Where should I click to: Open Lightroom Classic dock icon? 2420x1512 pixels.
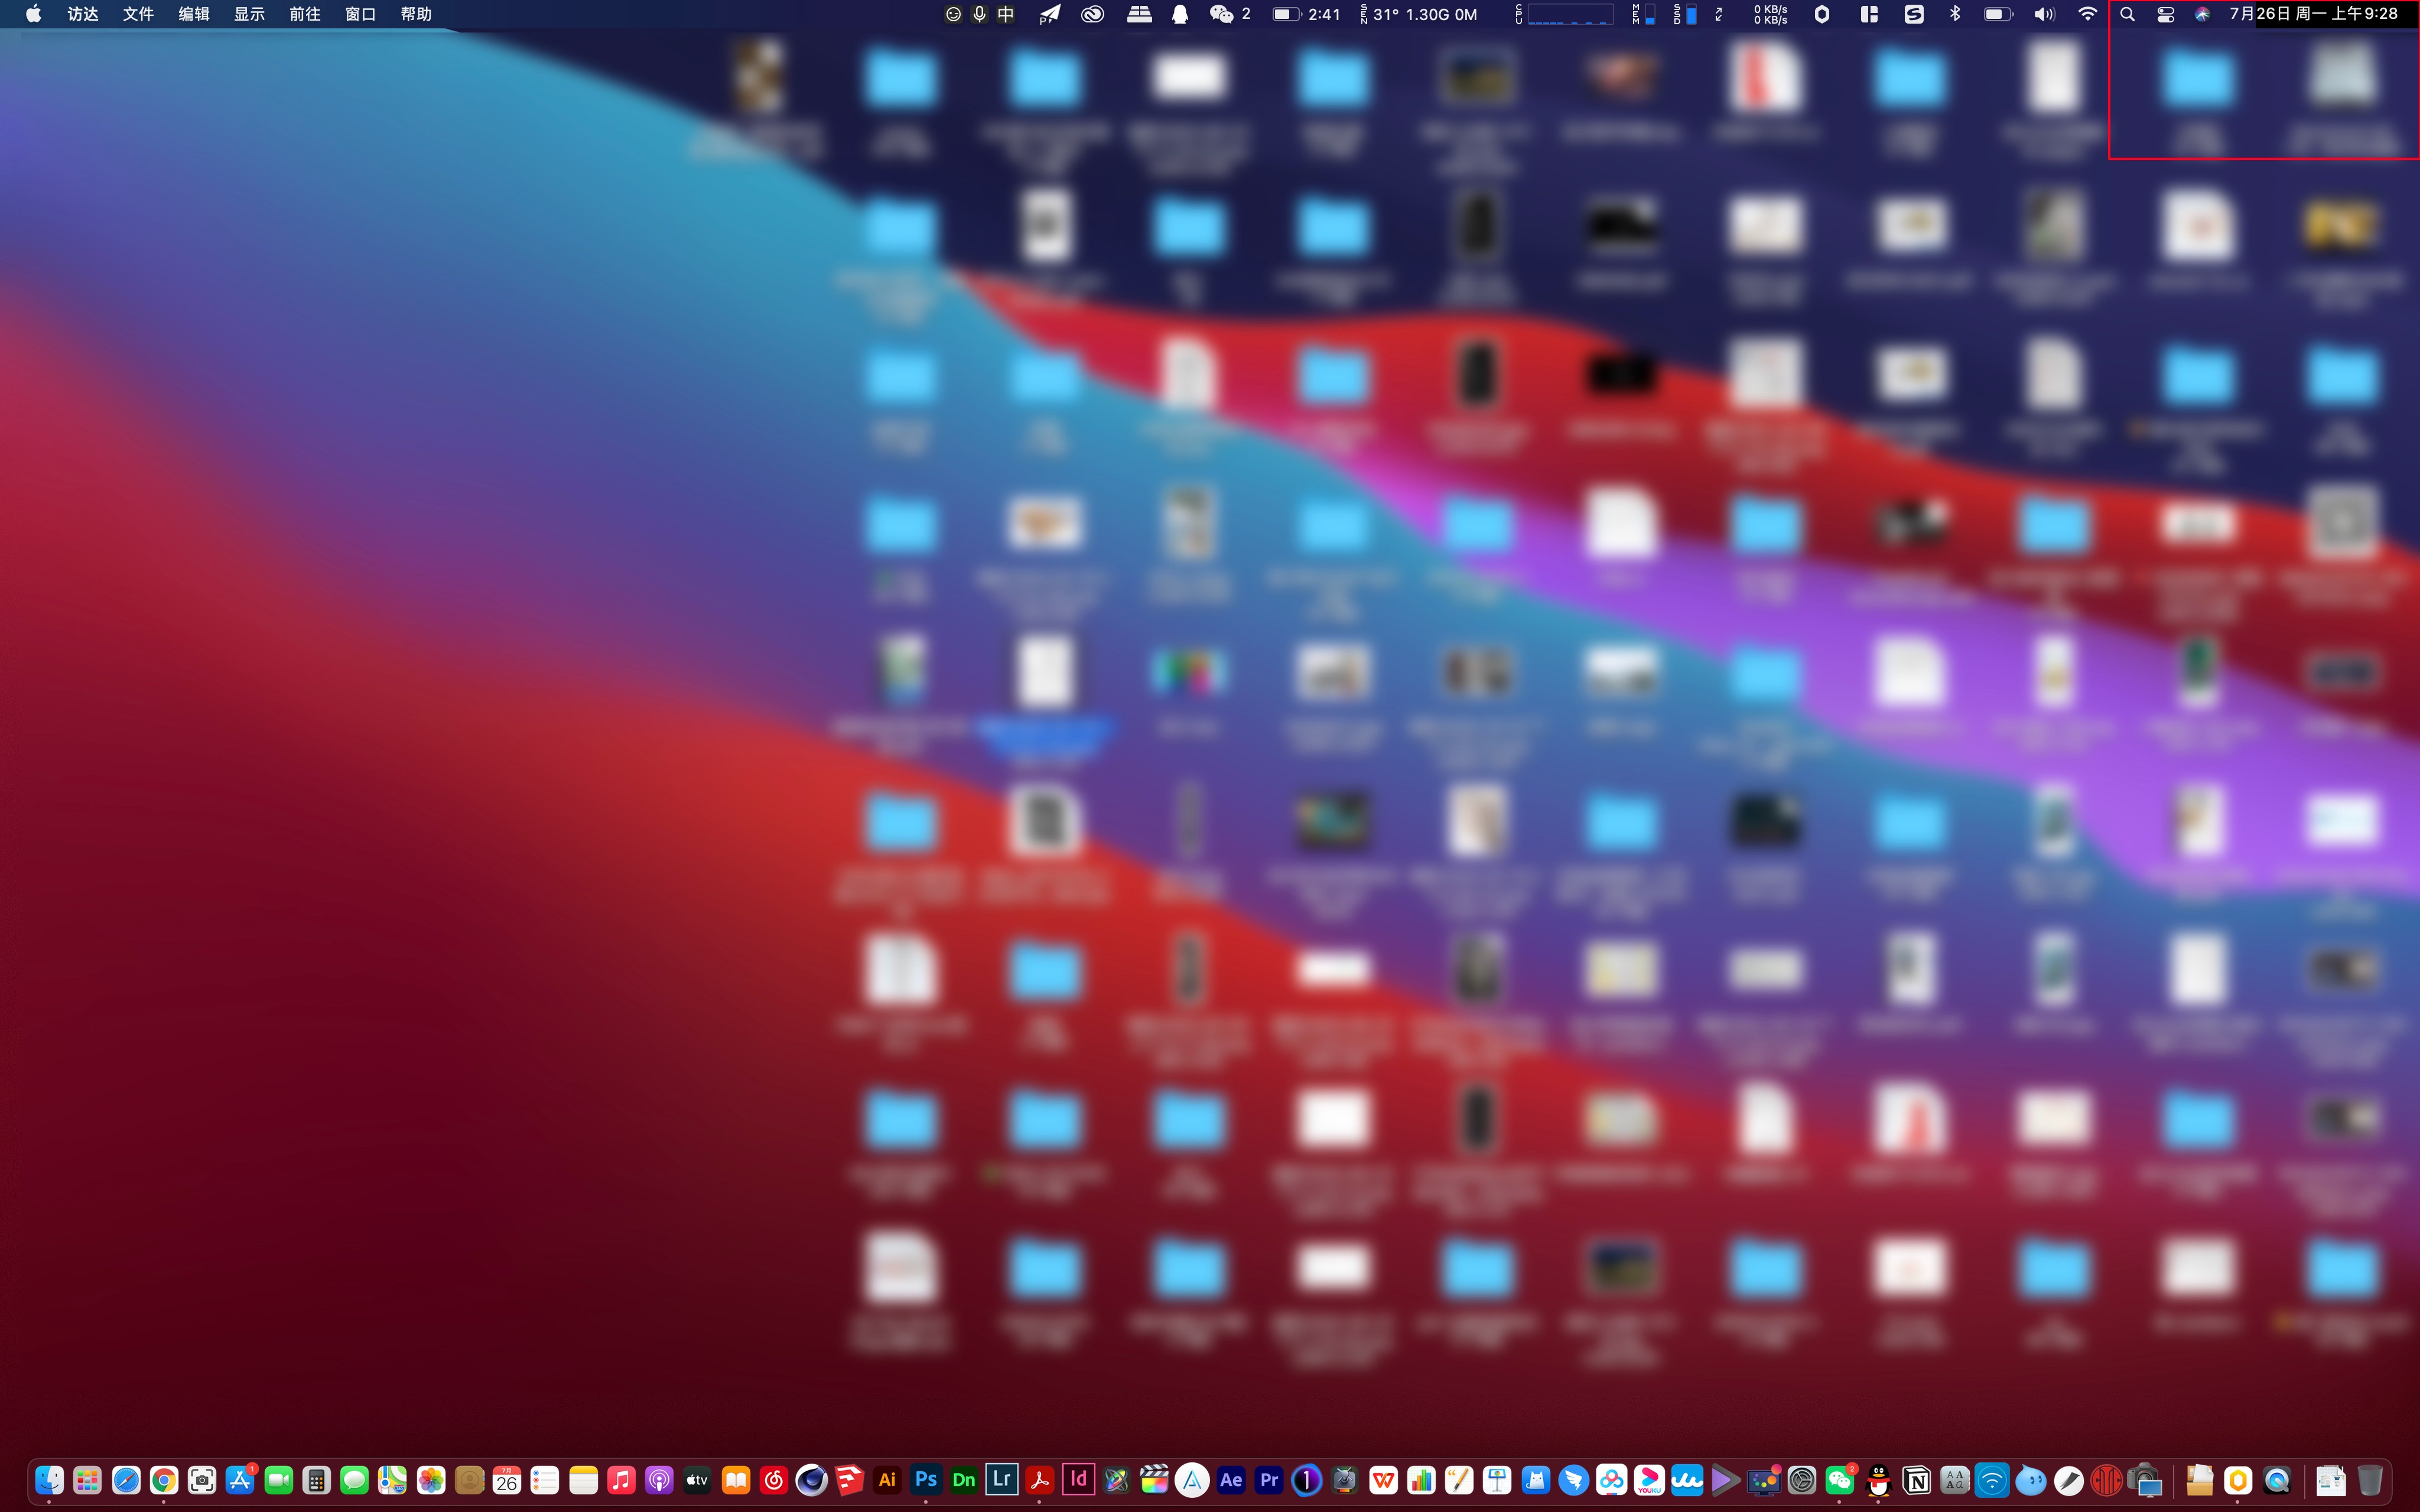tap(1001, 1479)
